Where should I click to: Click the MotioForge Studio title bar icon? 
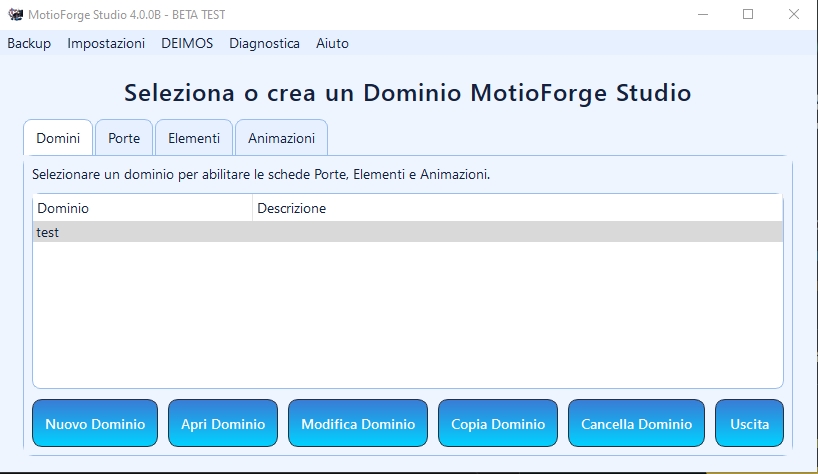[x=16, y=15]
